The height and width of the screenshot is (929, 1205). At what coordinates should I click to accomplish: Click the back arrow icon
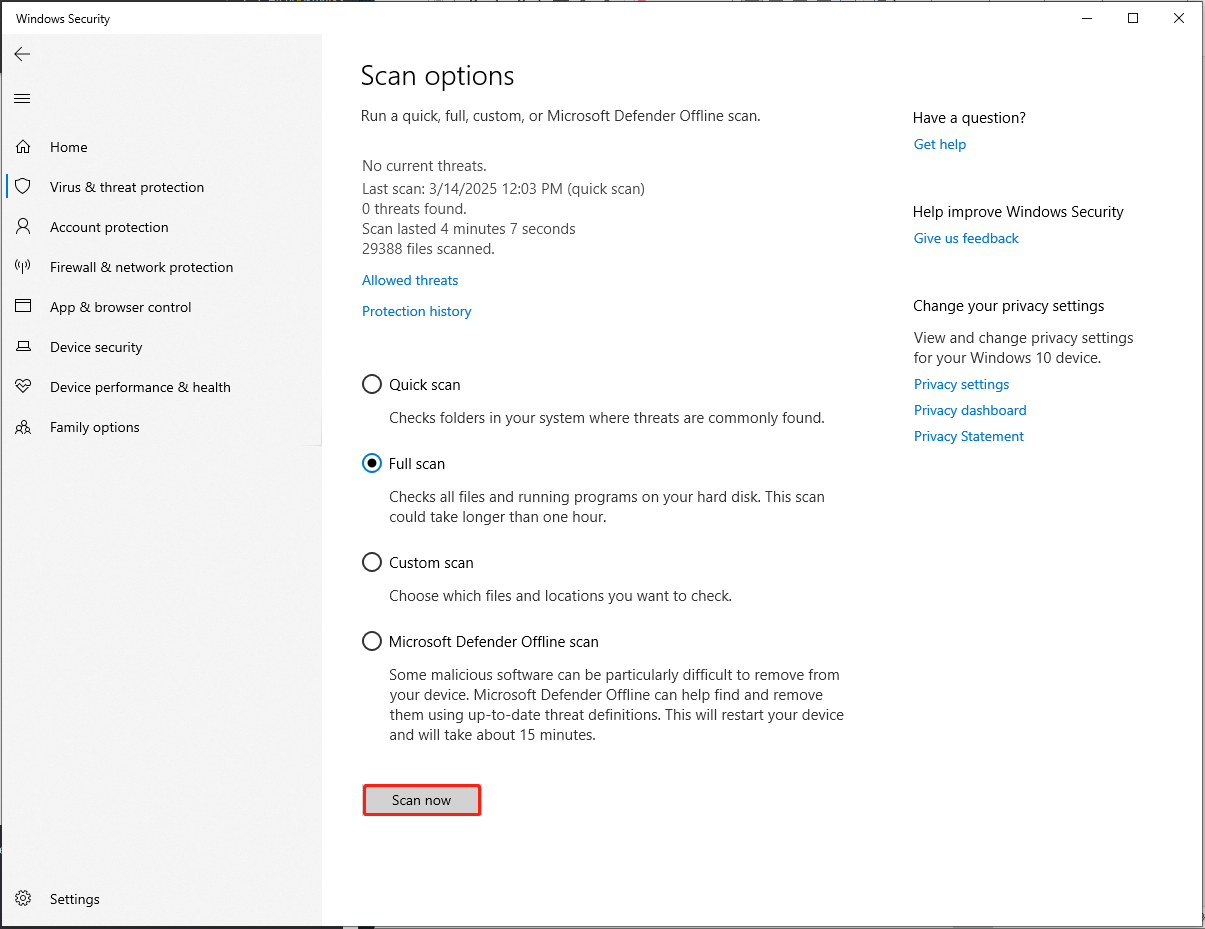click(x=22, y=54)
